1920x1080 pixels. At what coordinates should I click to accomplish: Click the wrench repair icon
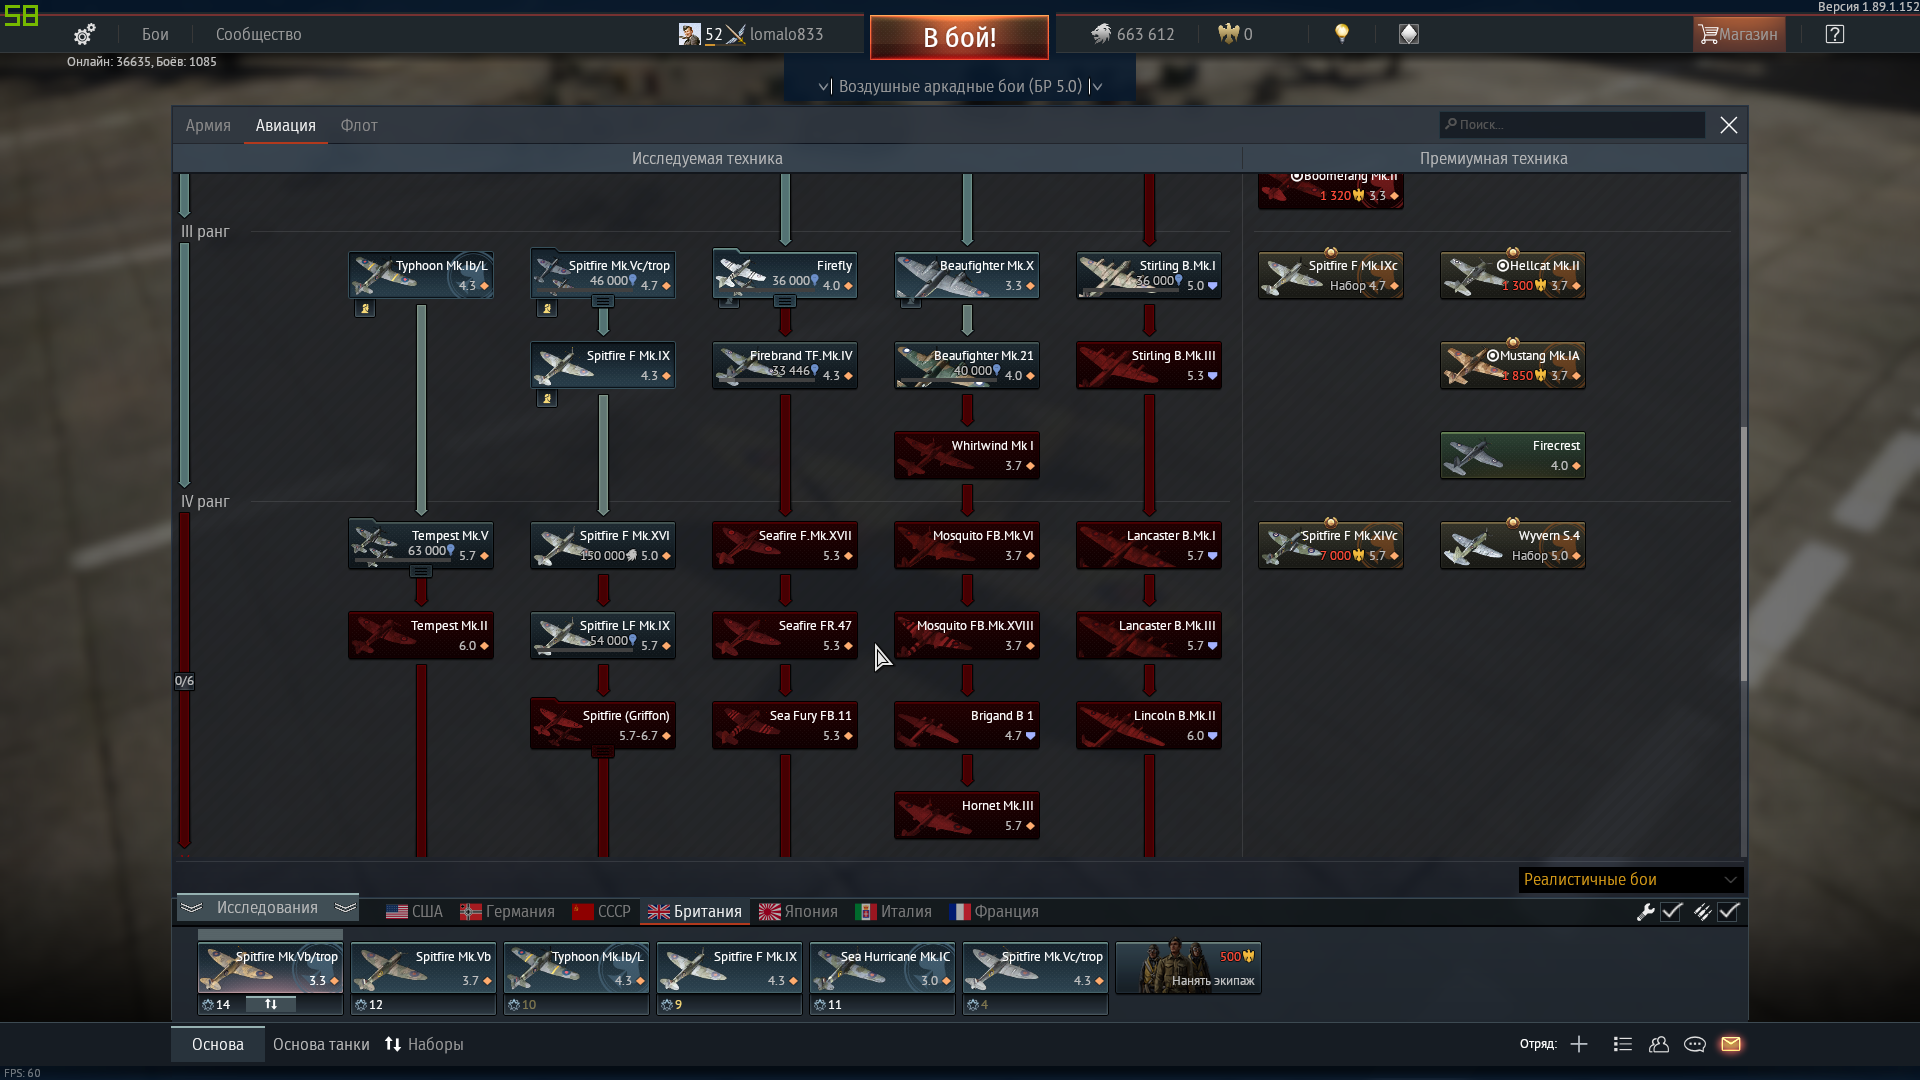pos(1645,912)
